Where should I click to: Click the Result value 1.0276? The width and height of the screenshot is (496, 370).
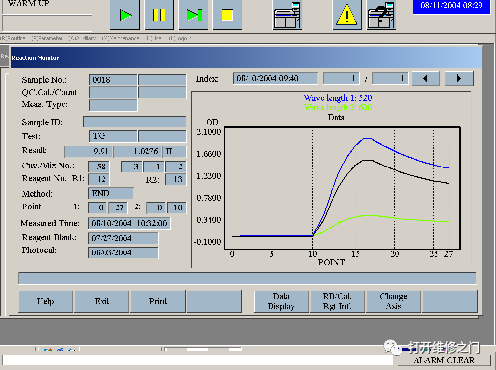(138, 151)
